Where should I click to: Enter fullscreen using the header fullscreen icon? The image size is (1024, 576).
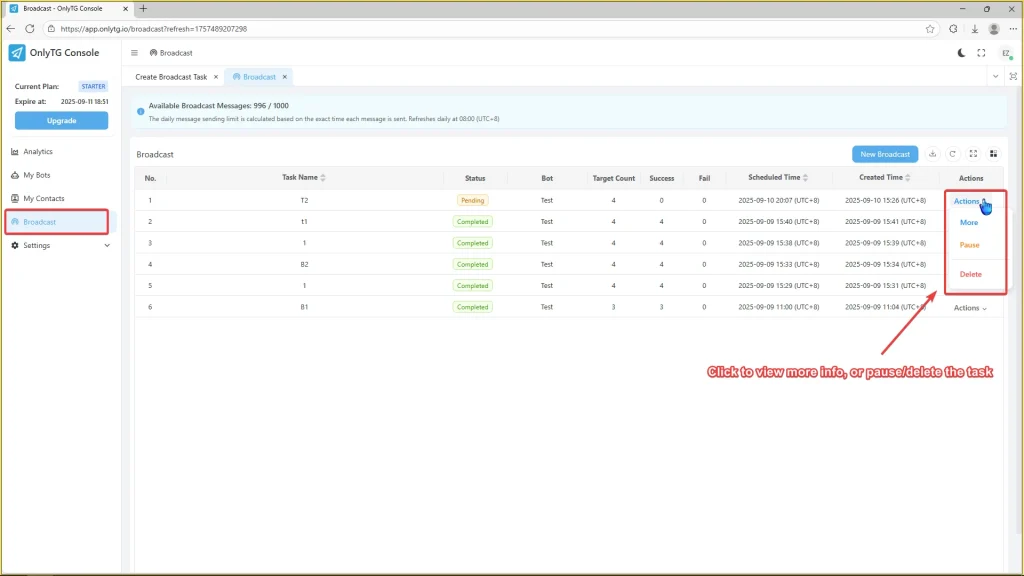pos(982,53)
